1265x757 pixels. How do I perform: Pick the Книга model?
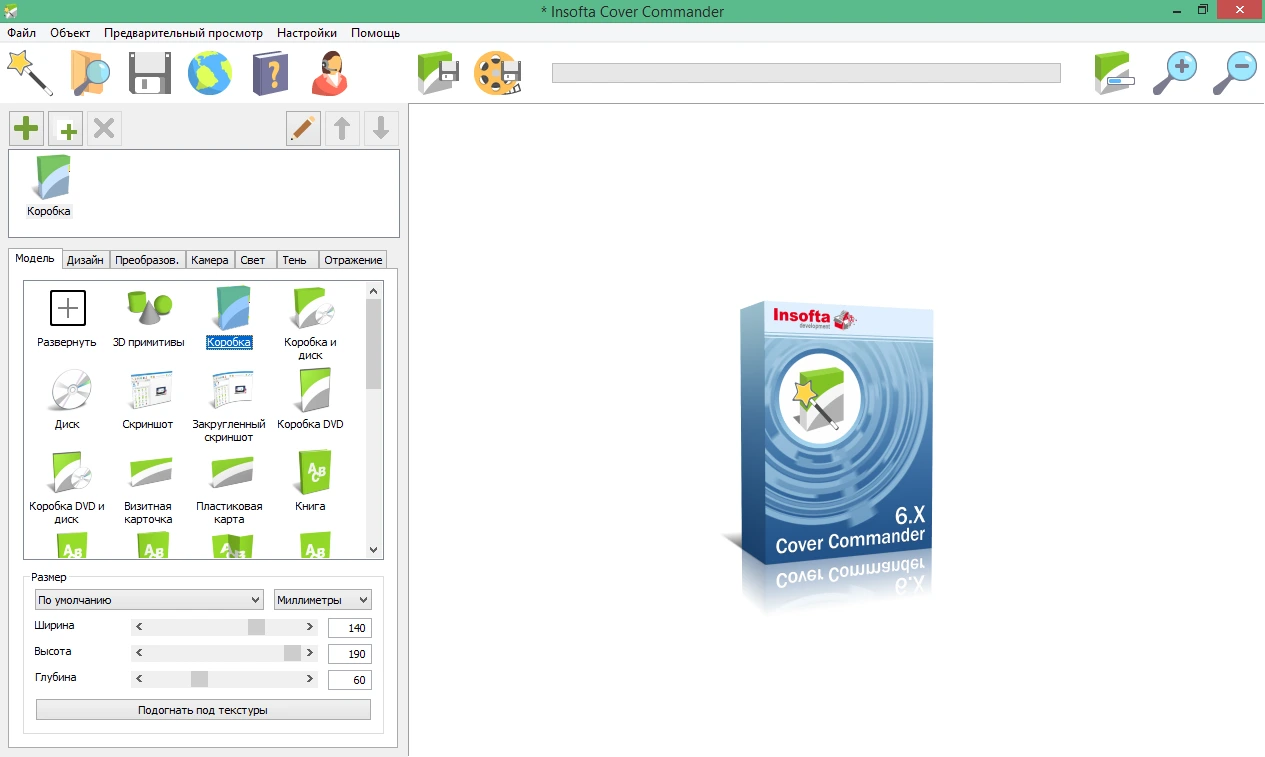[x=310, y=482]
